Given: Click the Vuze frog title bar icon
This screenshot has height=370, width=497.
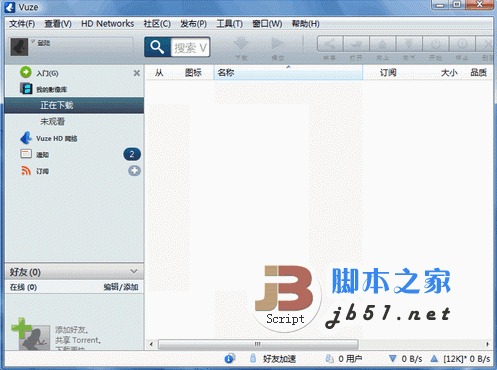Looking at the screenshot, I should click(10, 7).
